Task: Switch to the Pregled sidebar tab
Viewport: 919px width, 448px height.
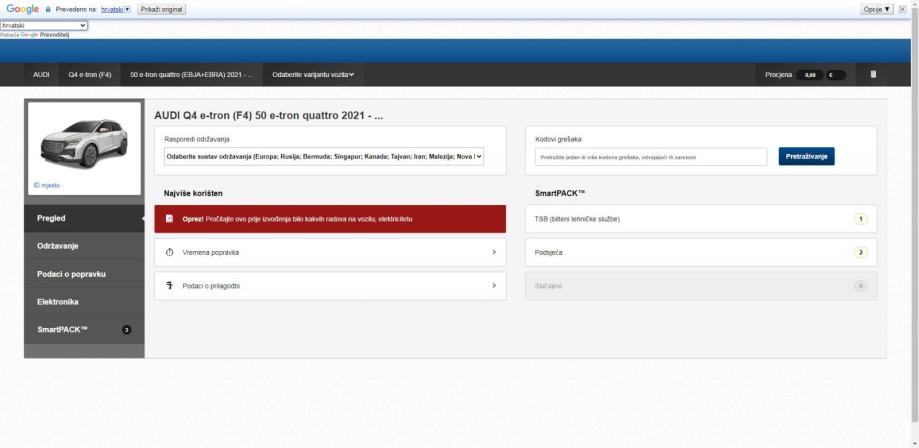Action: click(84, 218)
